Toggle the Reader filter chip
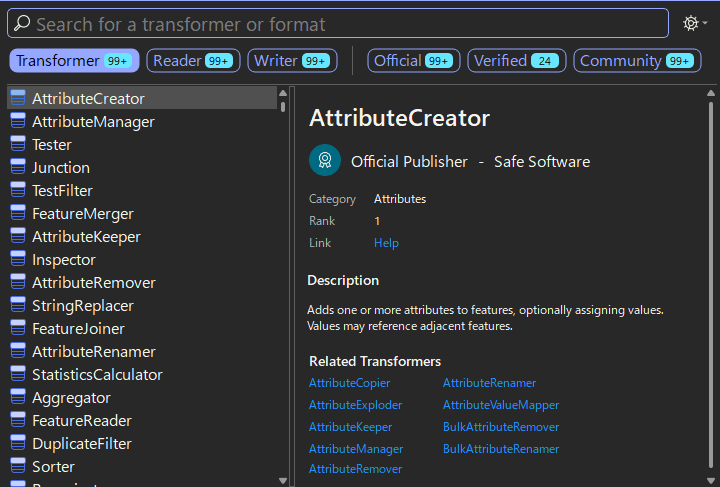Screen dimensions: 720x487 [193, 61]
